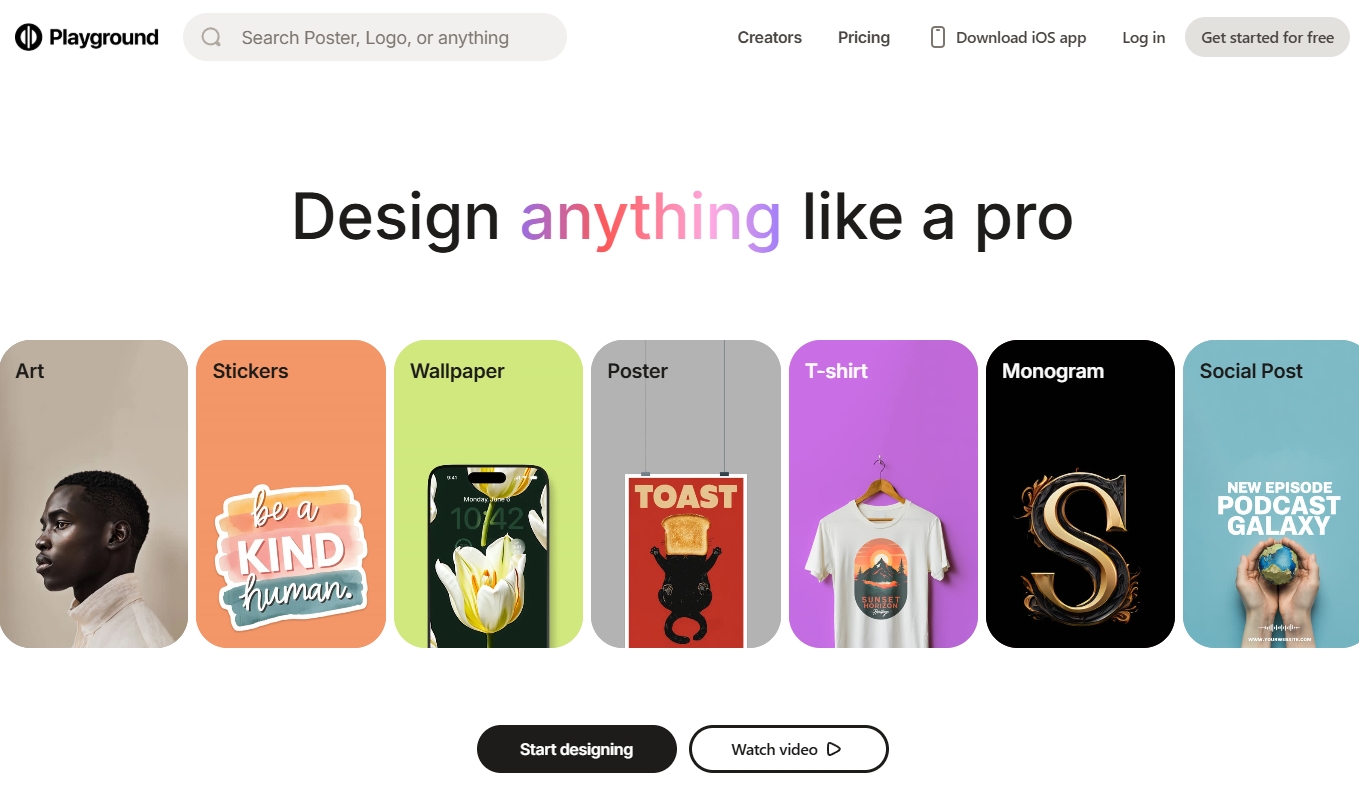Click the Playground logo icon
Viewport: 1359px width, 806px height.
point(28,37)
